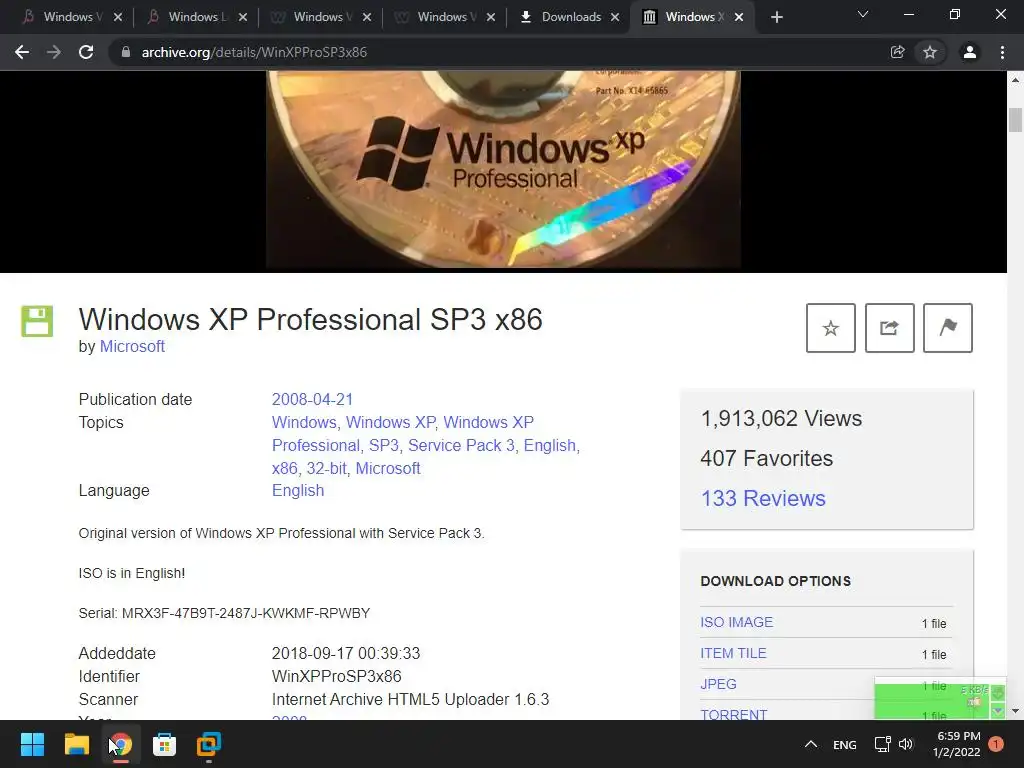
Task: Click the 1,913,062 Views text
Action: 781,419
